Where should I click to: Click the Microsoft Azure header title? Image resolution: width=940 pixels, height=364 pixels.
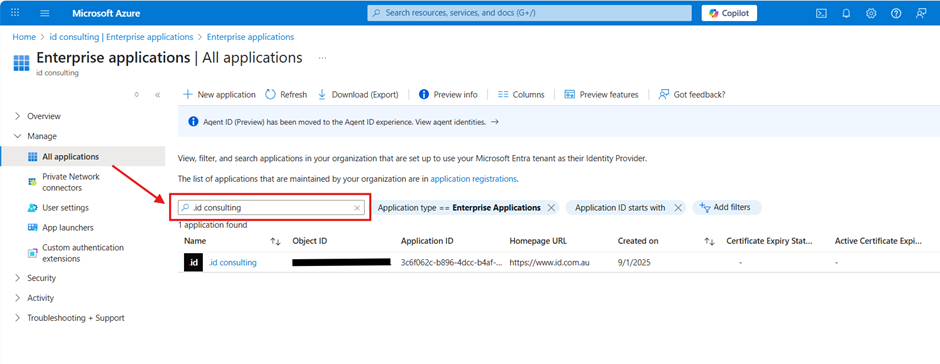tap(106, 13)
